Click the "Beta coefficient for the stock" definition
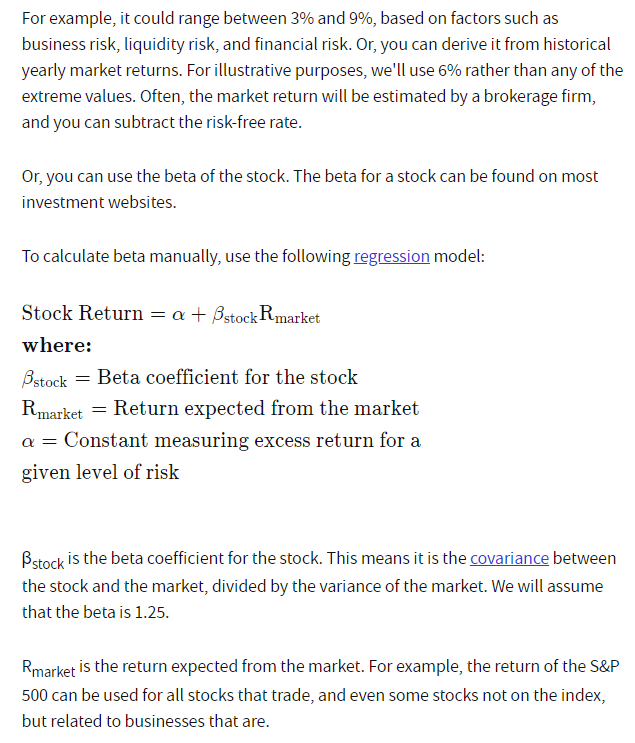Screen dimensions: 635x743 [227, 378]
